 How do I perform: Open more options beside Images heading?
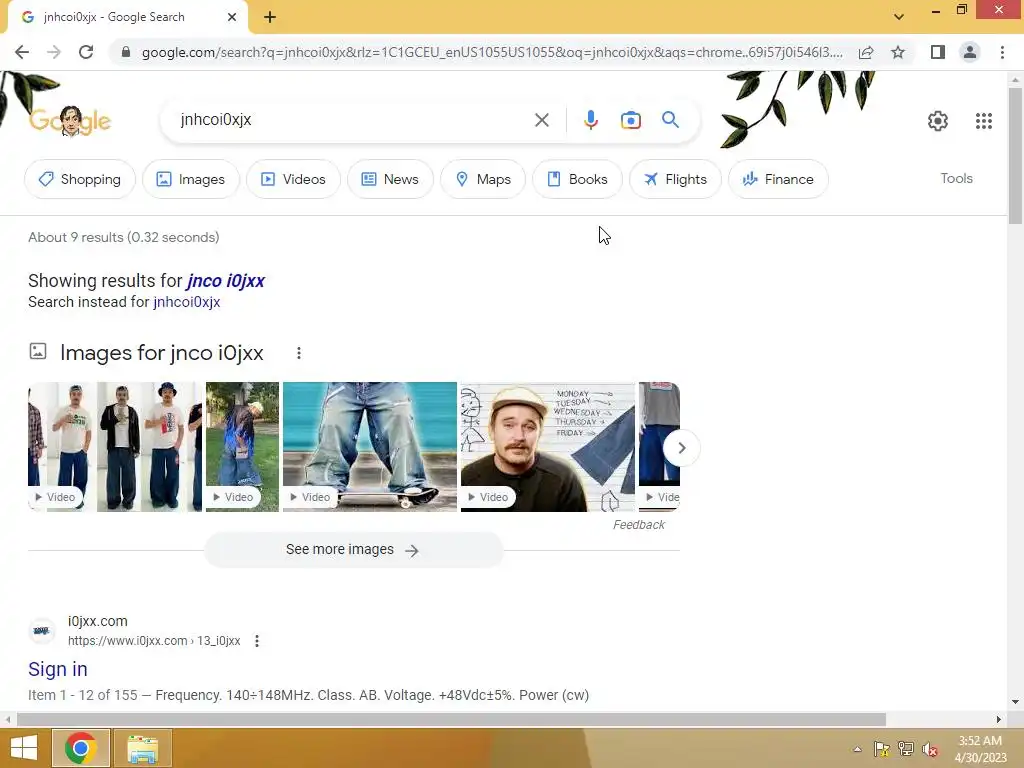click(x=298, y=353)
